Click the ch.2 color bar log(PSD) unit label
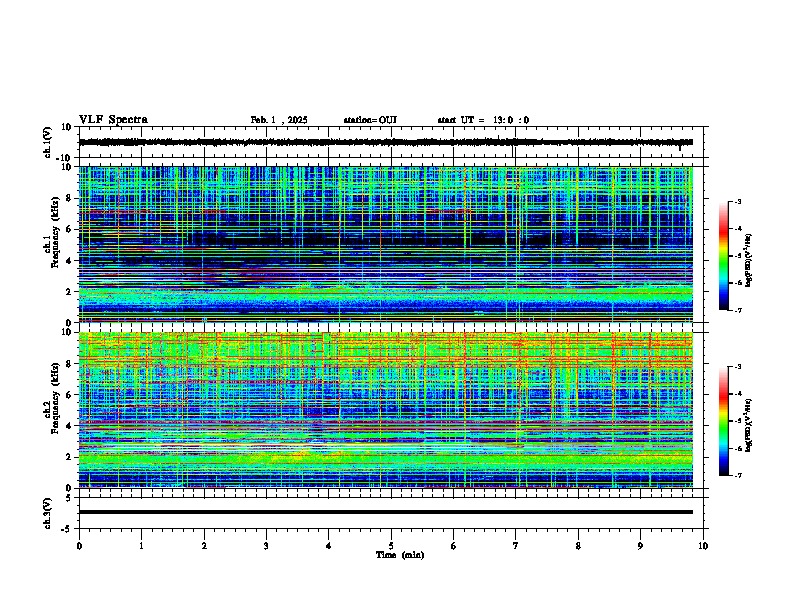This screenshot has width=792, height=612. pos(748,425)
